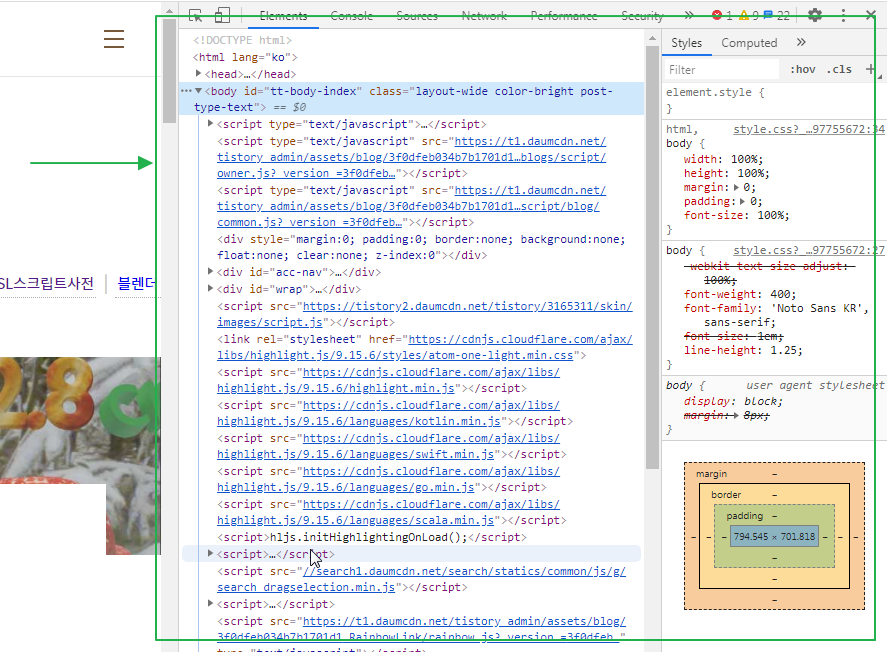Toggle the .cls class editor button
This screenshot has height=652, width=887.
pos(839,69)
